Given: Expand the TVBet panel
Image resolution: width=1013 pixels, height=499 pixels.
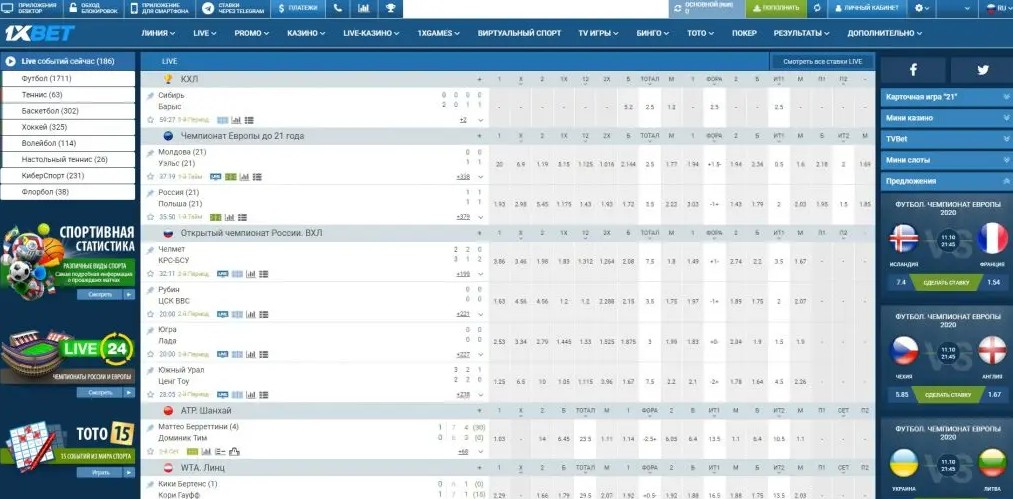Looking at the screenshot, I should click(946, 139).
